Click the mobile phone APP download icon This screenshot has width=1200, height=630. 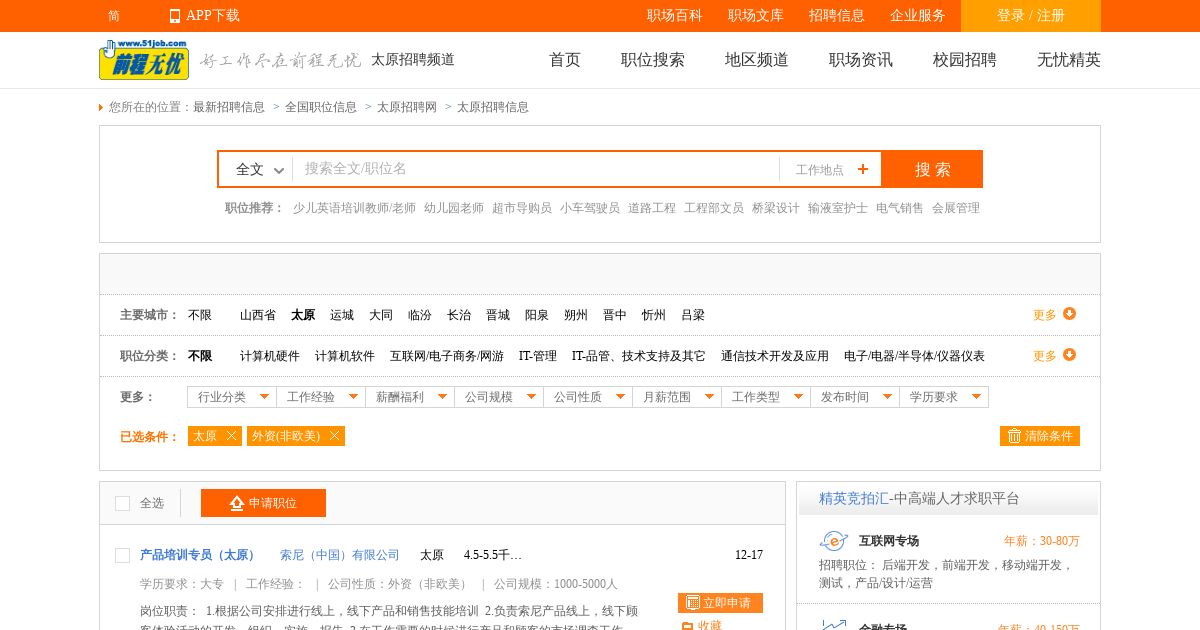point(175,16)
